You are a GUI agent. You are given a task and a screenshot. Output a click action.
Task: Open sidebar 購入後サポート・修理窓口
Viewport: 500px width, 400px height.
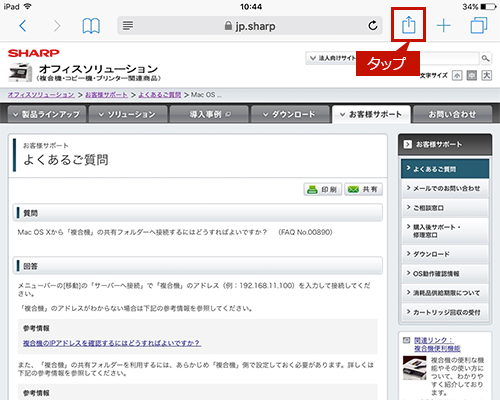pyautogui.click(x=445, y=231)
